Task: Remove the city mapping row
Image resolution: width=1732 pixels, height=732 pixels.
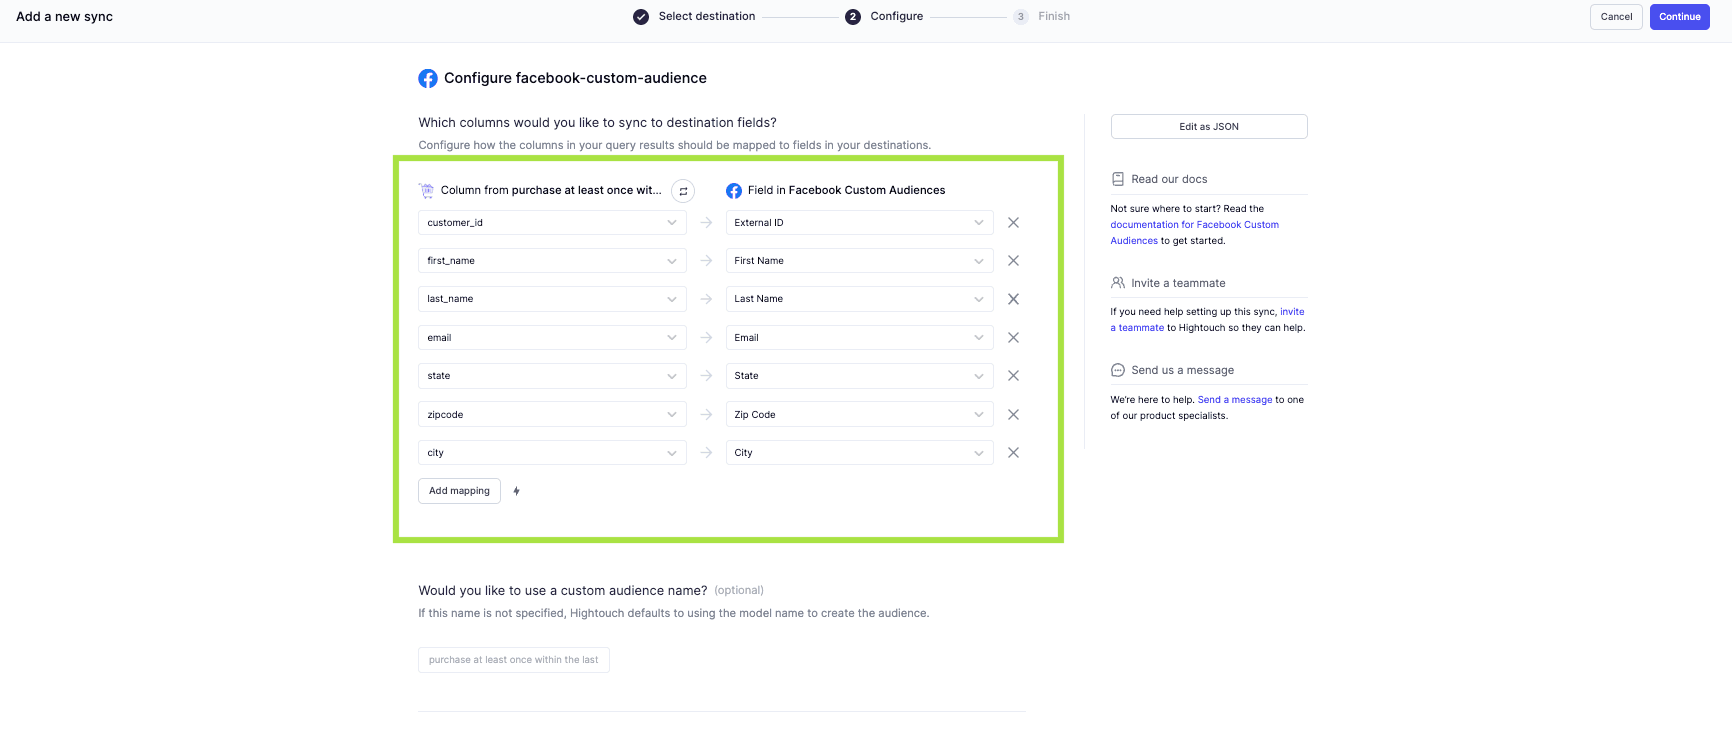Action: (x=1013, y=453)
